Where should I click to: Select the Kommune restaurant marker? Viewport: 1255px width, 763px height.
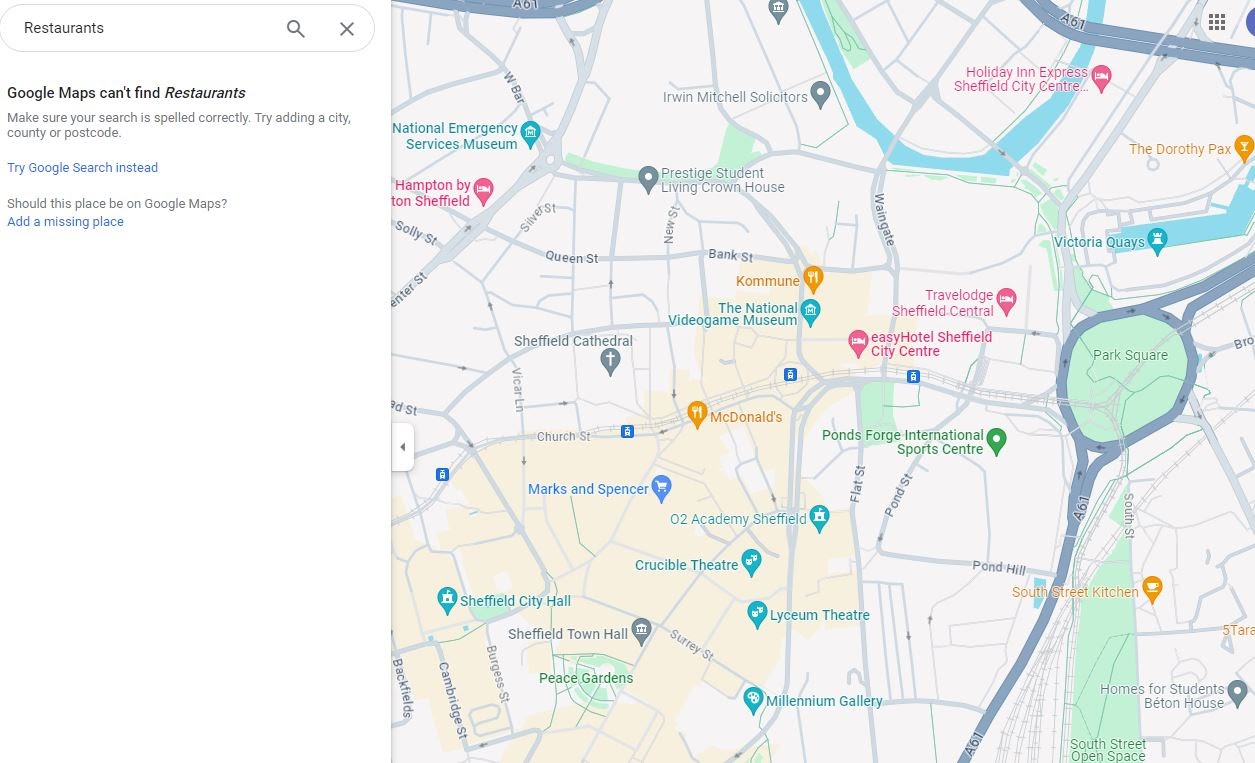coord(813,278)
